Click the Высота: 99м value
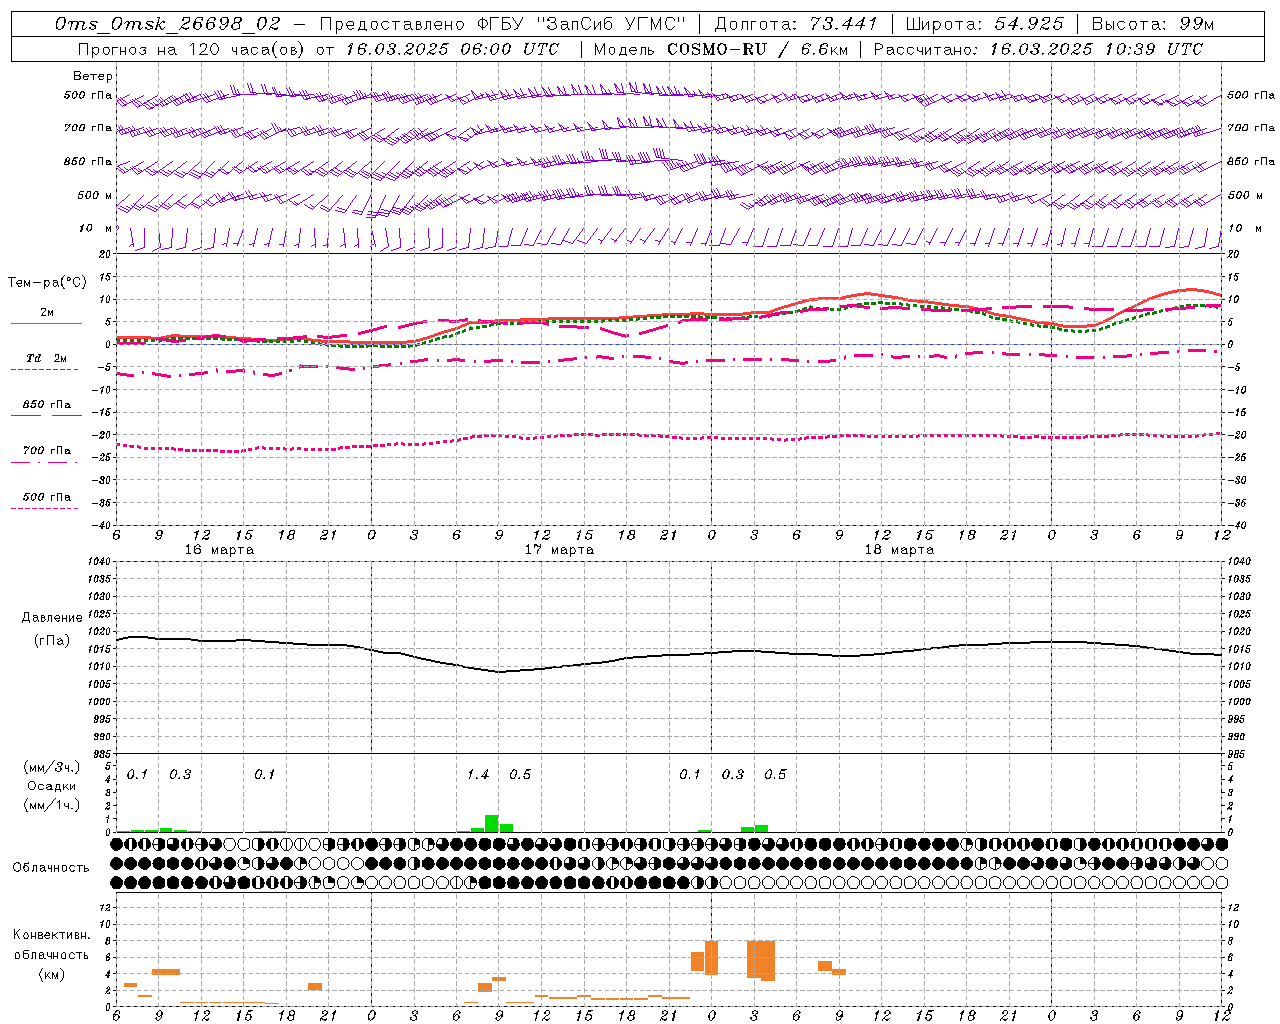The width and height of the screenshot is (1280, 1024). (1153, 23)
